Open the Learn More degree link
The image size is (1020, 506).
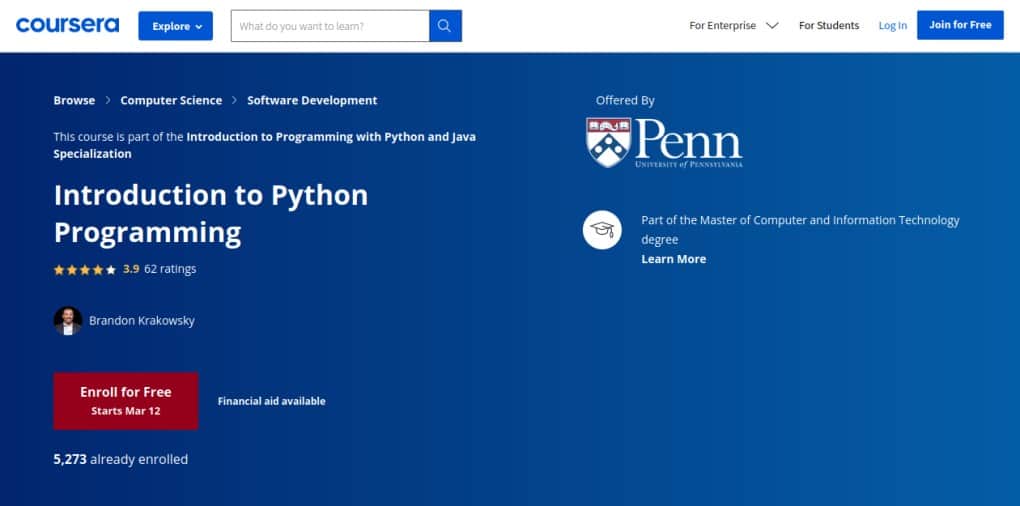click(x=673, y=259)
